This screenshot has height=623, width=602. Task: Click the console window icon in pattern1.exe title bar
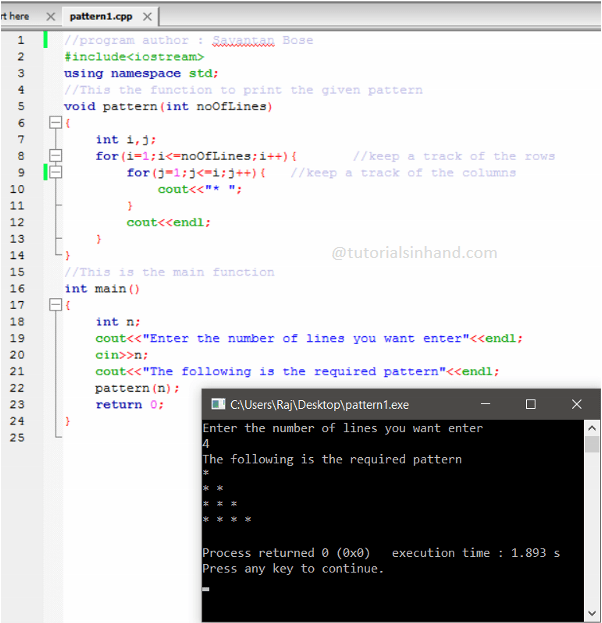tap(218, 404)
